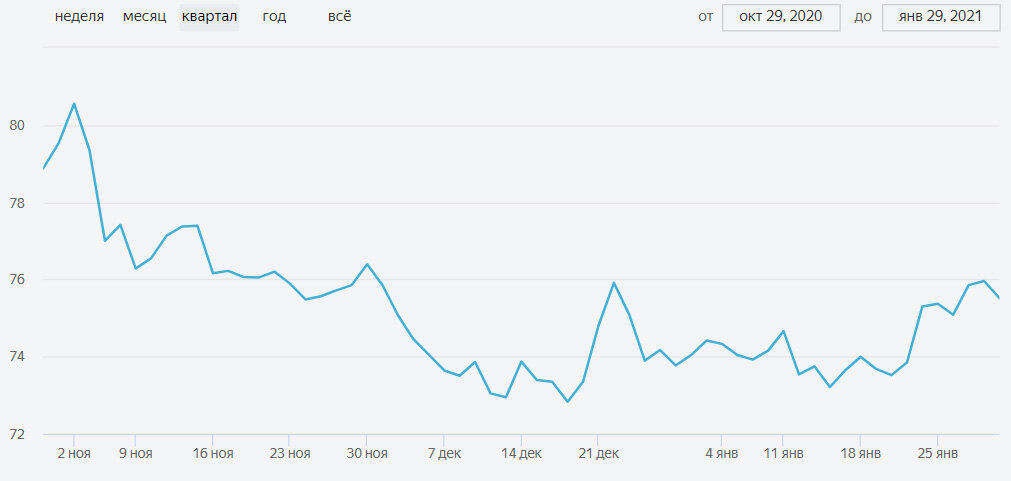Click the 16 ноя axis label
Viewport: 1011px width, 481px height.
213,454
